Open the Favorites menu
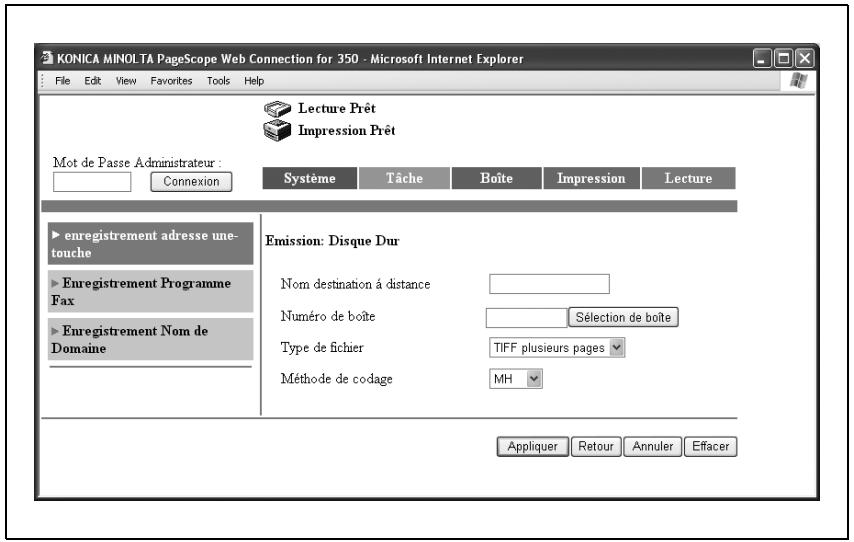This screenshot has width=854, height=542. coord(171,81)
